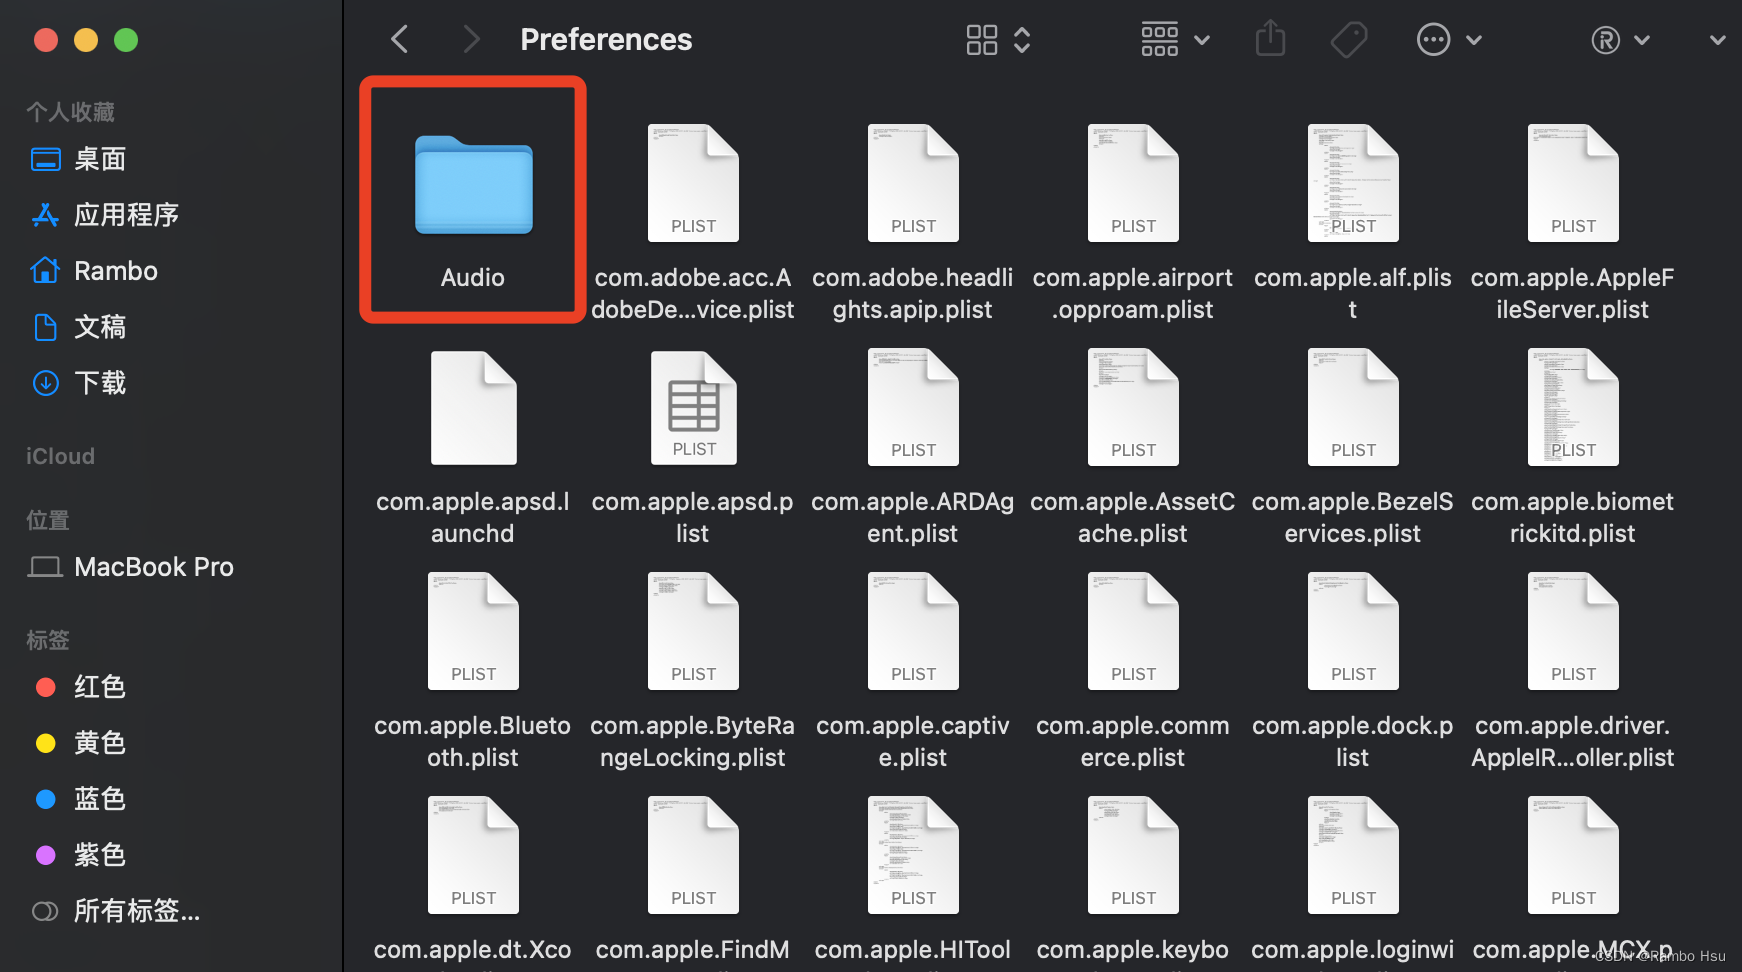Close the Finder window with the red button
1742x972 pixels.
coord(46,40)
